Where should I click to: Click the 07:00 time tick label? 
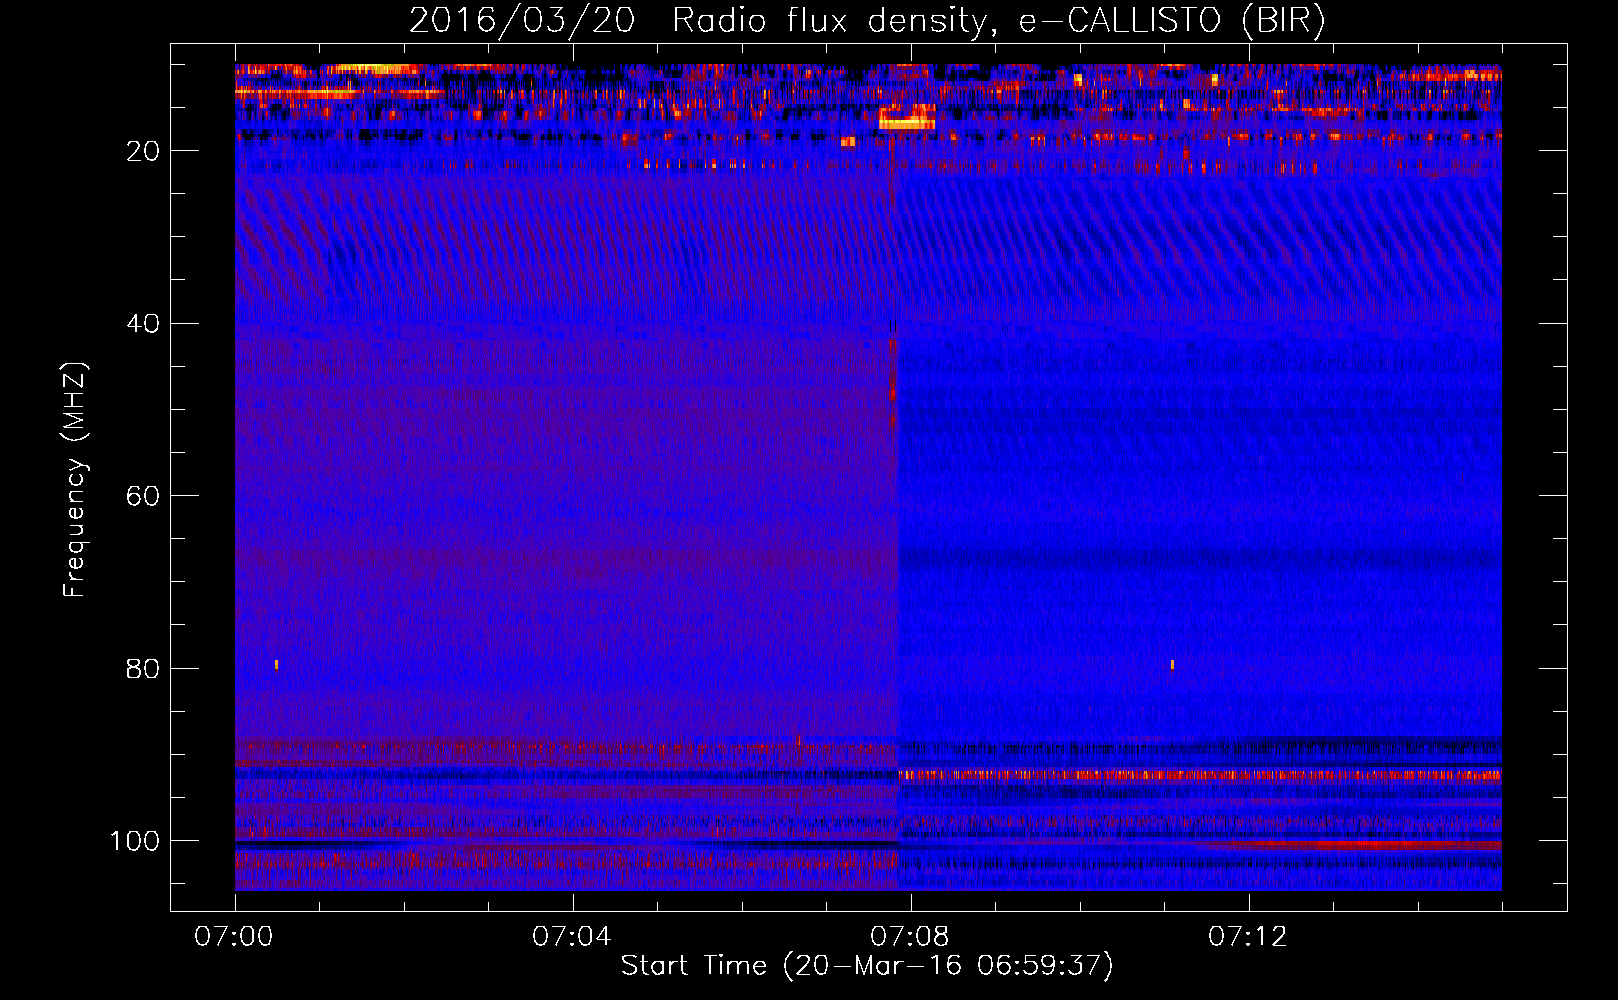234,937
